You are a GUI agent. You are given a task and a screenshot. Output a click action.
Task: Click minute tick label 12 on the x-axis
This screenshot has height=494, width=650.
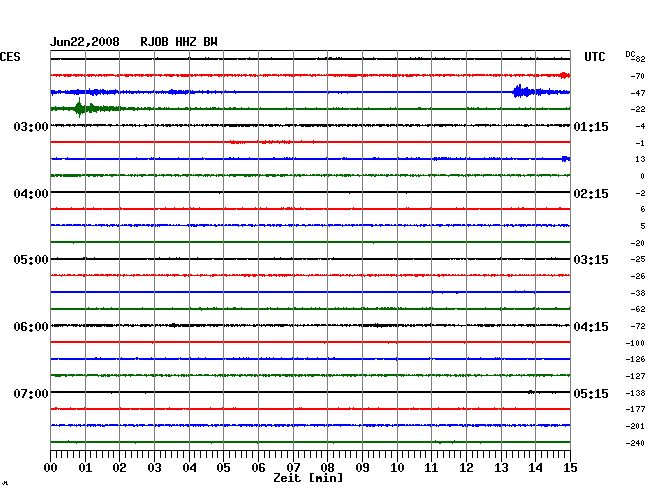466,468
